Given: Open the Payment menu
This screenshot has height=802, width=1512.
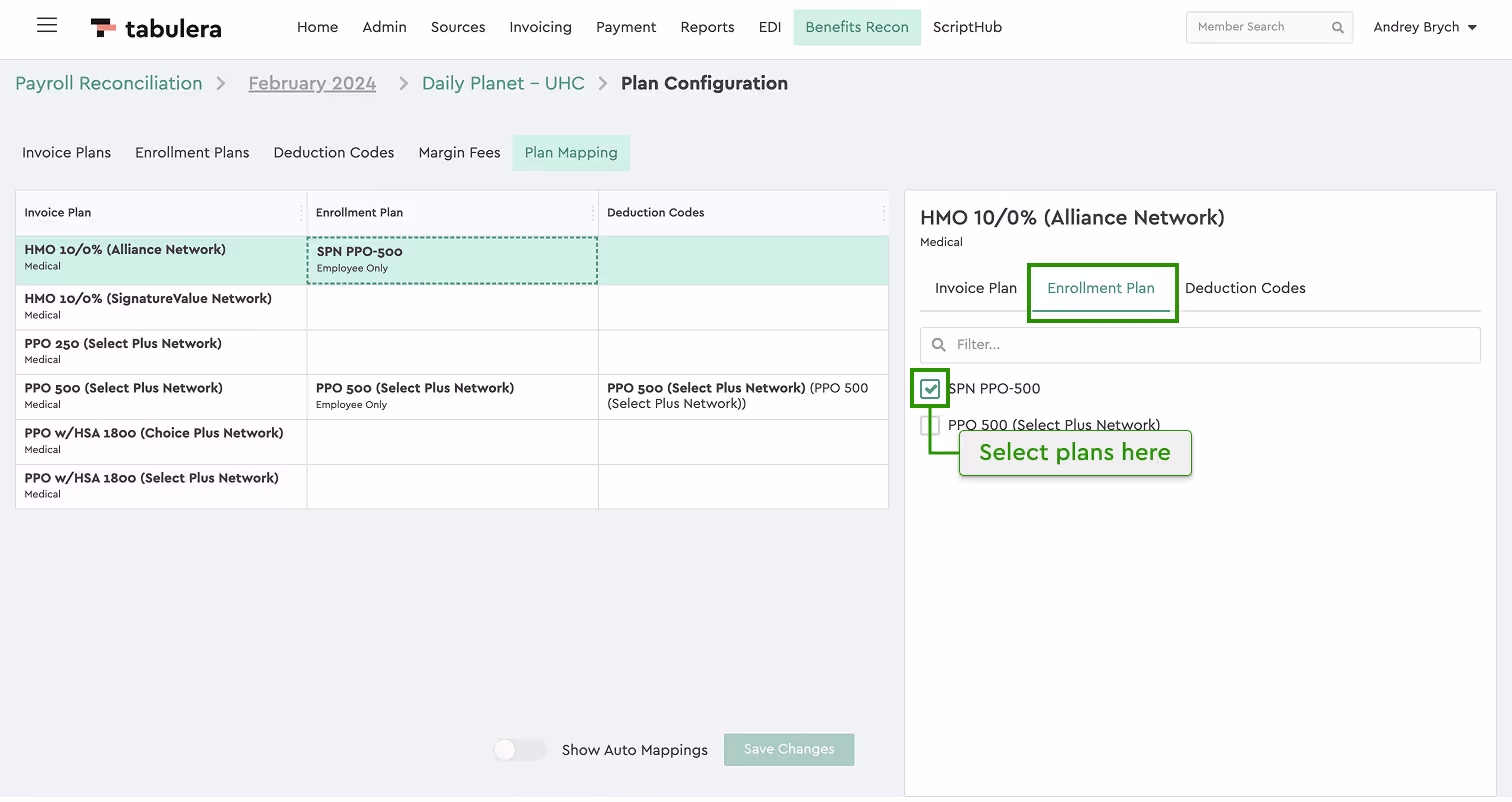Looking at the screenshot, I should (626, 27).
